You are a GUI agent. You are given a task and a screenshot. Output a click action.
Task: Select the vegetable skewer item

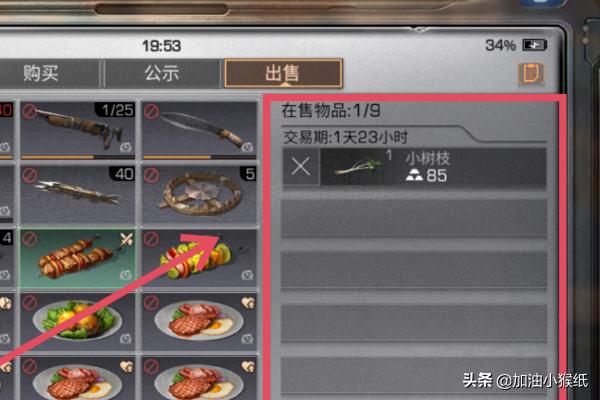coord(199,258)
